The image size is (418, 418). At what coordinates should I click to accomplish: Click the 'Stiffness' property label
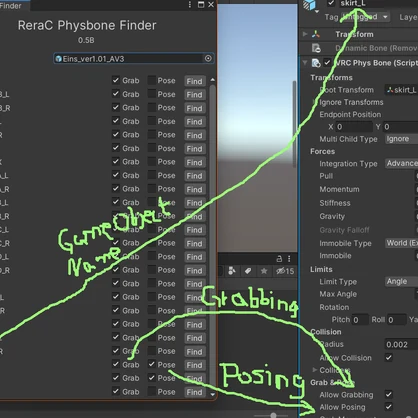point(335,203)
